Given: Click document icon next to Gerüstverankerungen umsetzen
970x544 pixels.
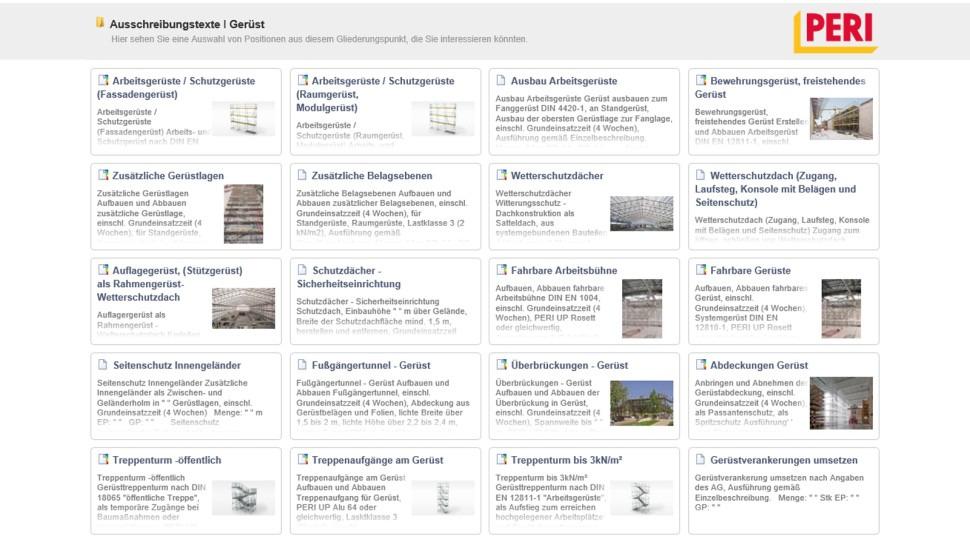Looking at the screenshot, I should [x=701, y=460].
